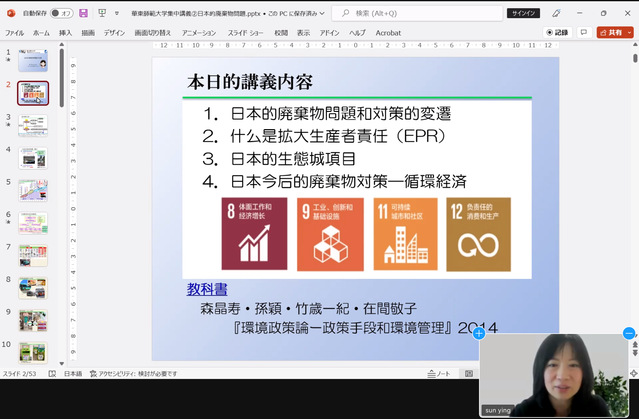Save the presentation with the purple disk icon
639x419 pixels.
pyautogui.click(x=83, y=13)
